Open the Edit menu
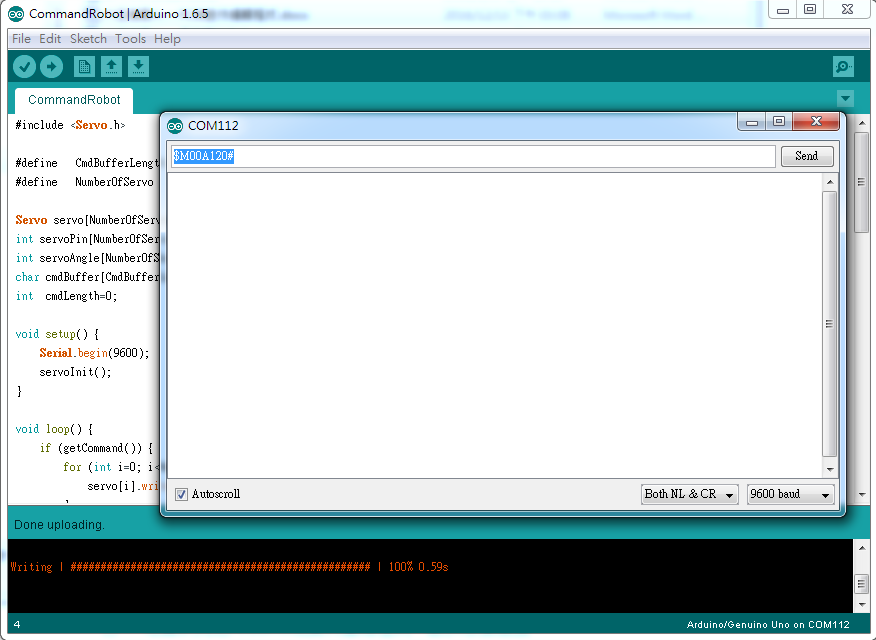 [50, 39]
